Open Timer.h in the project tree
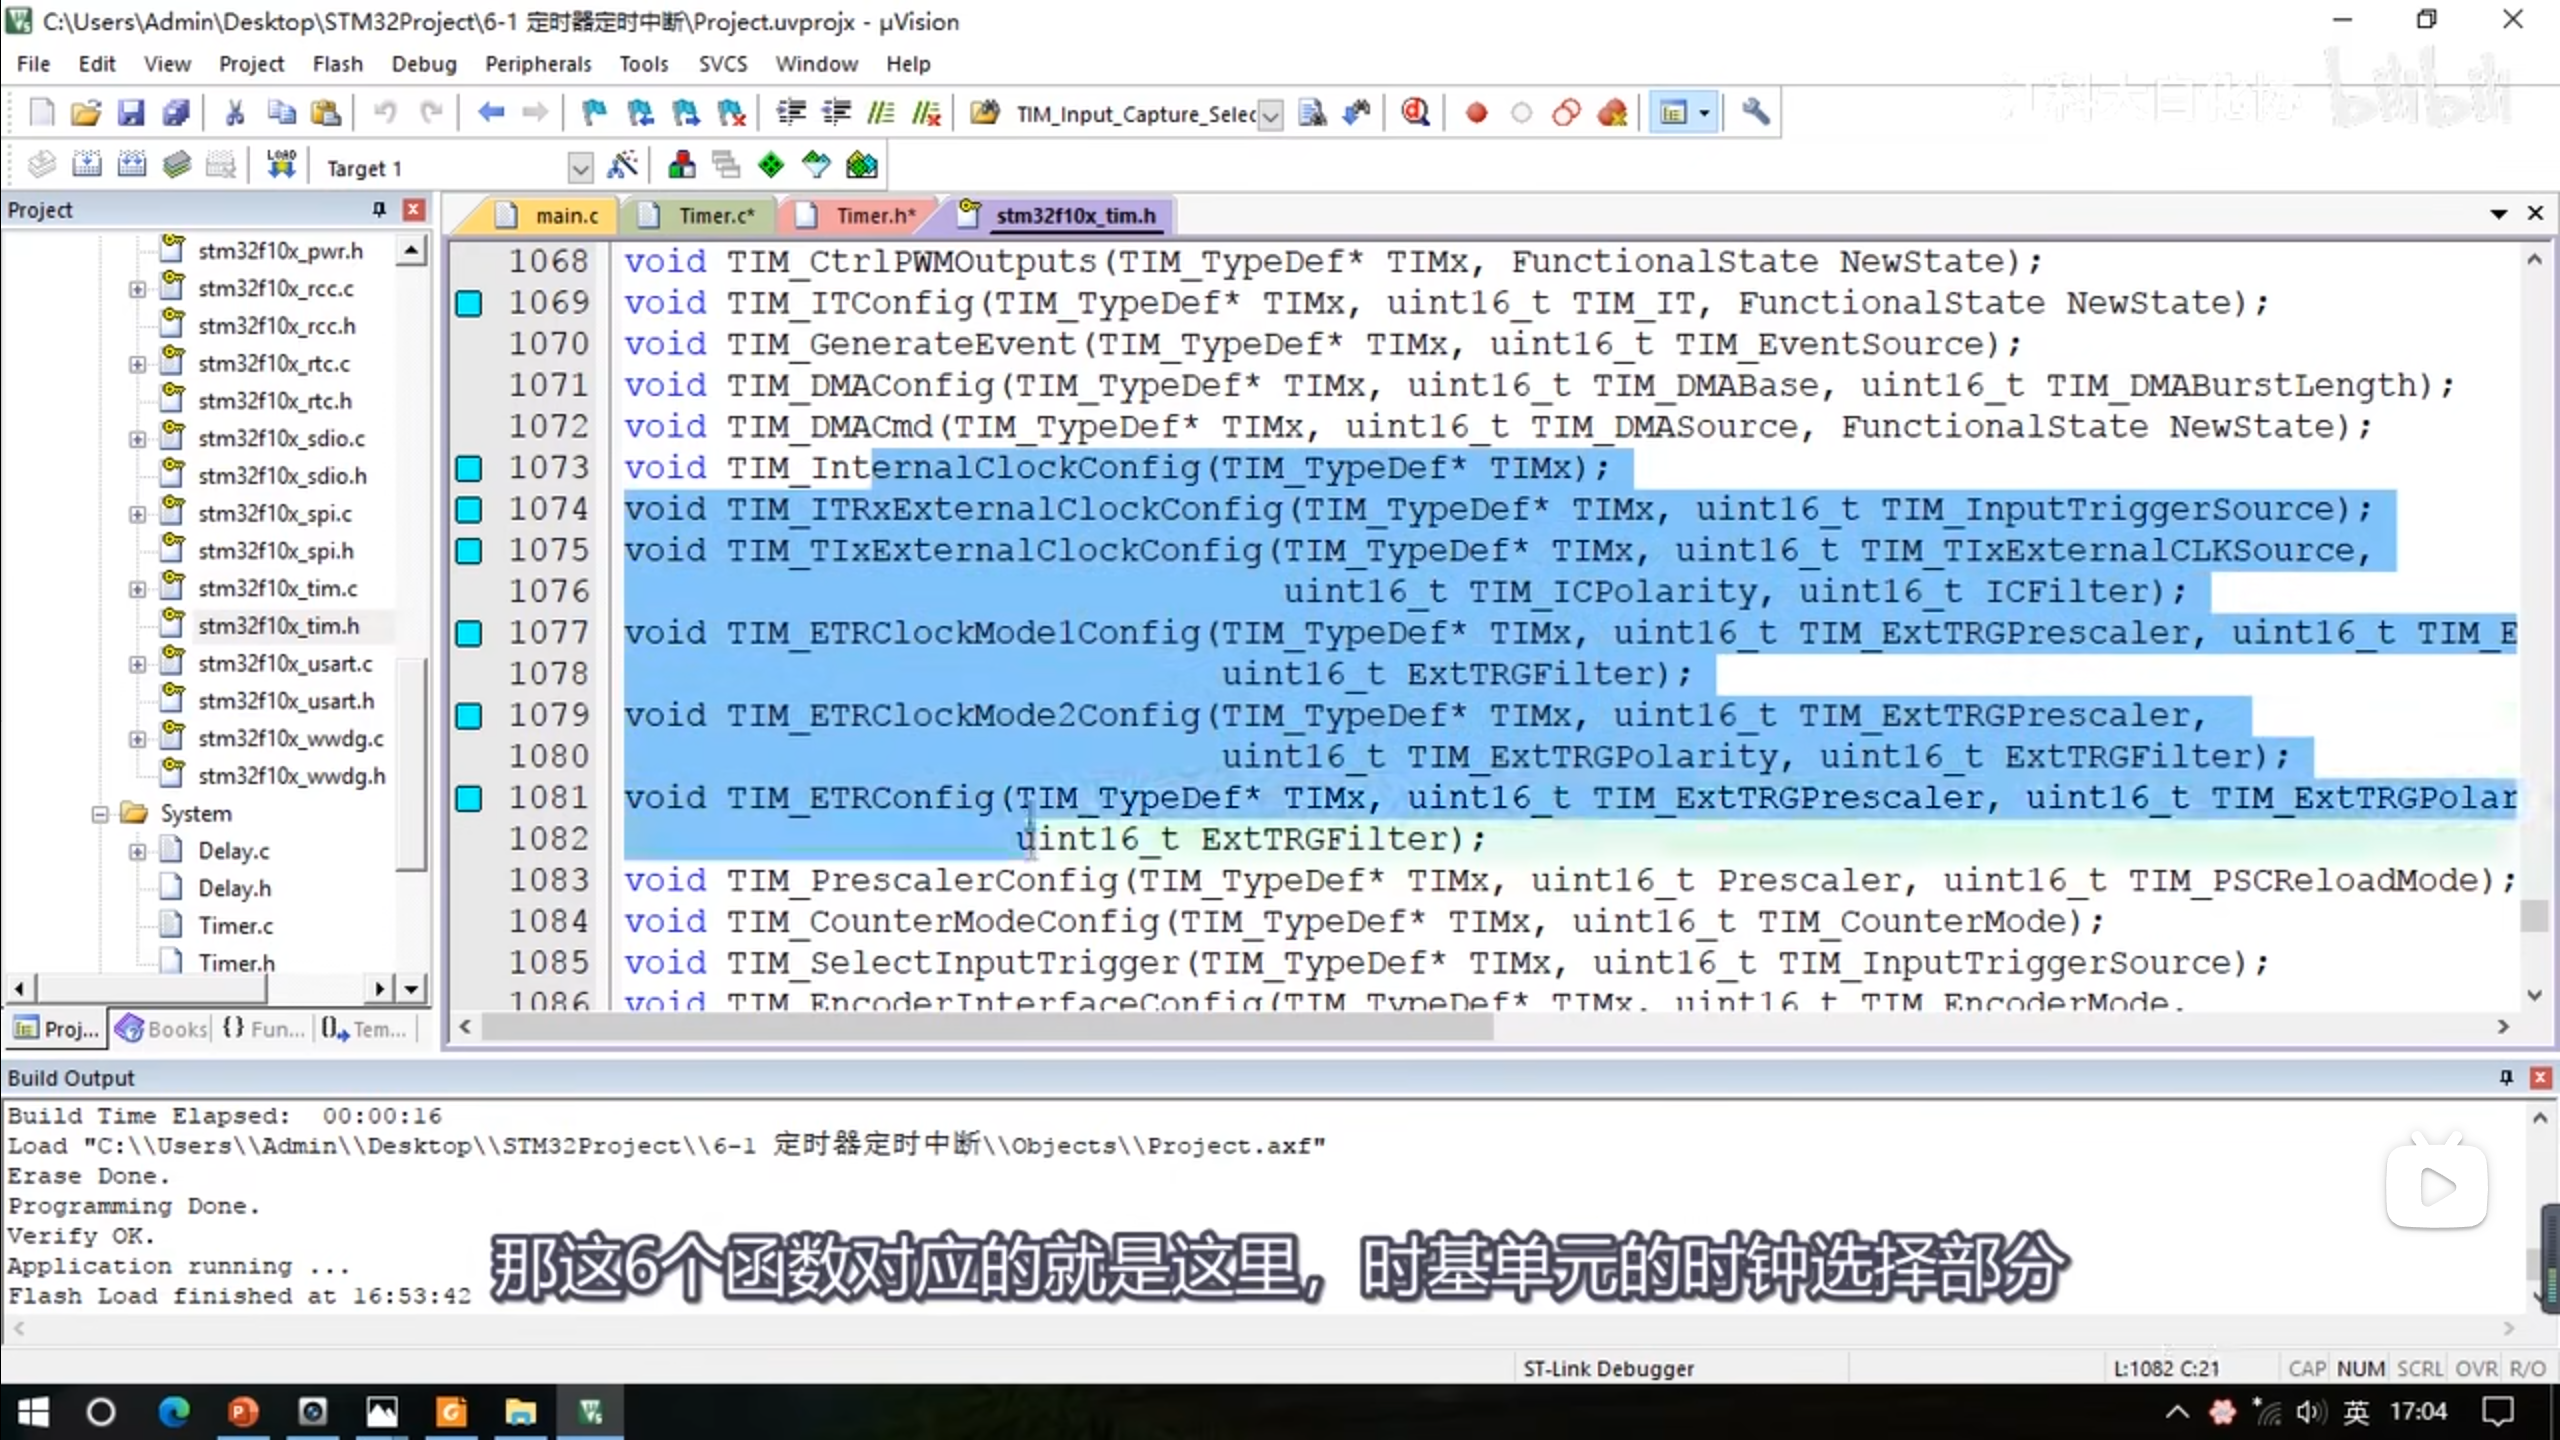Viewport: 2560px width, 1440px height. coord(236,963)
